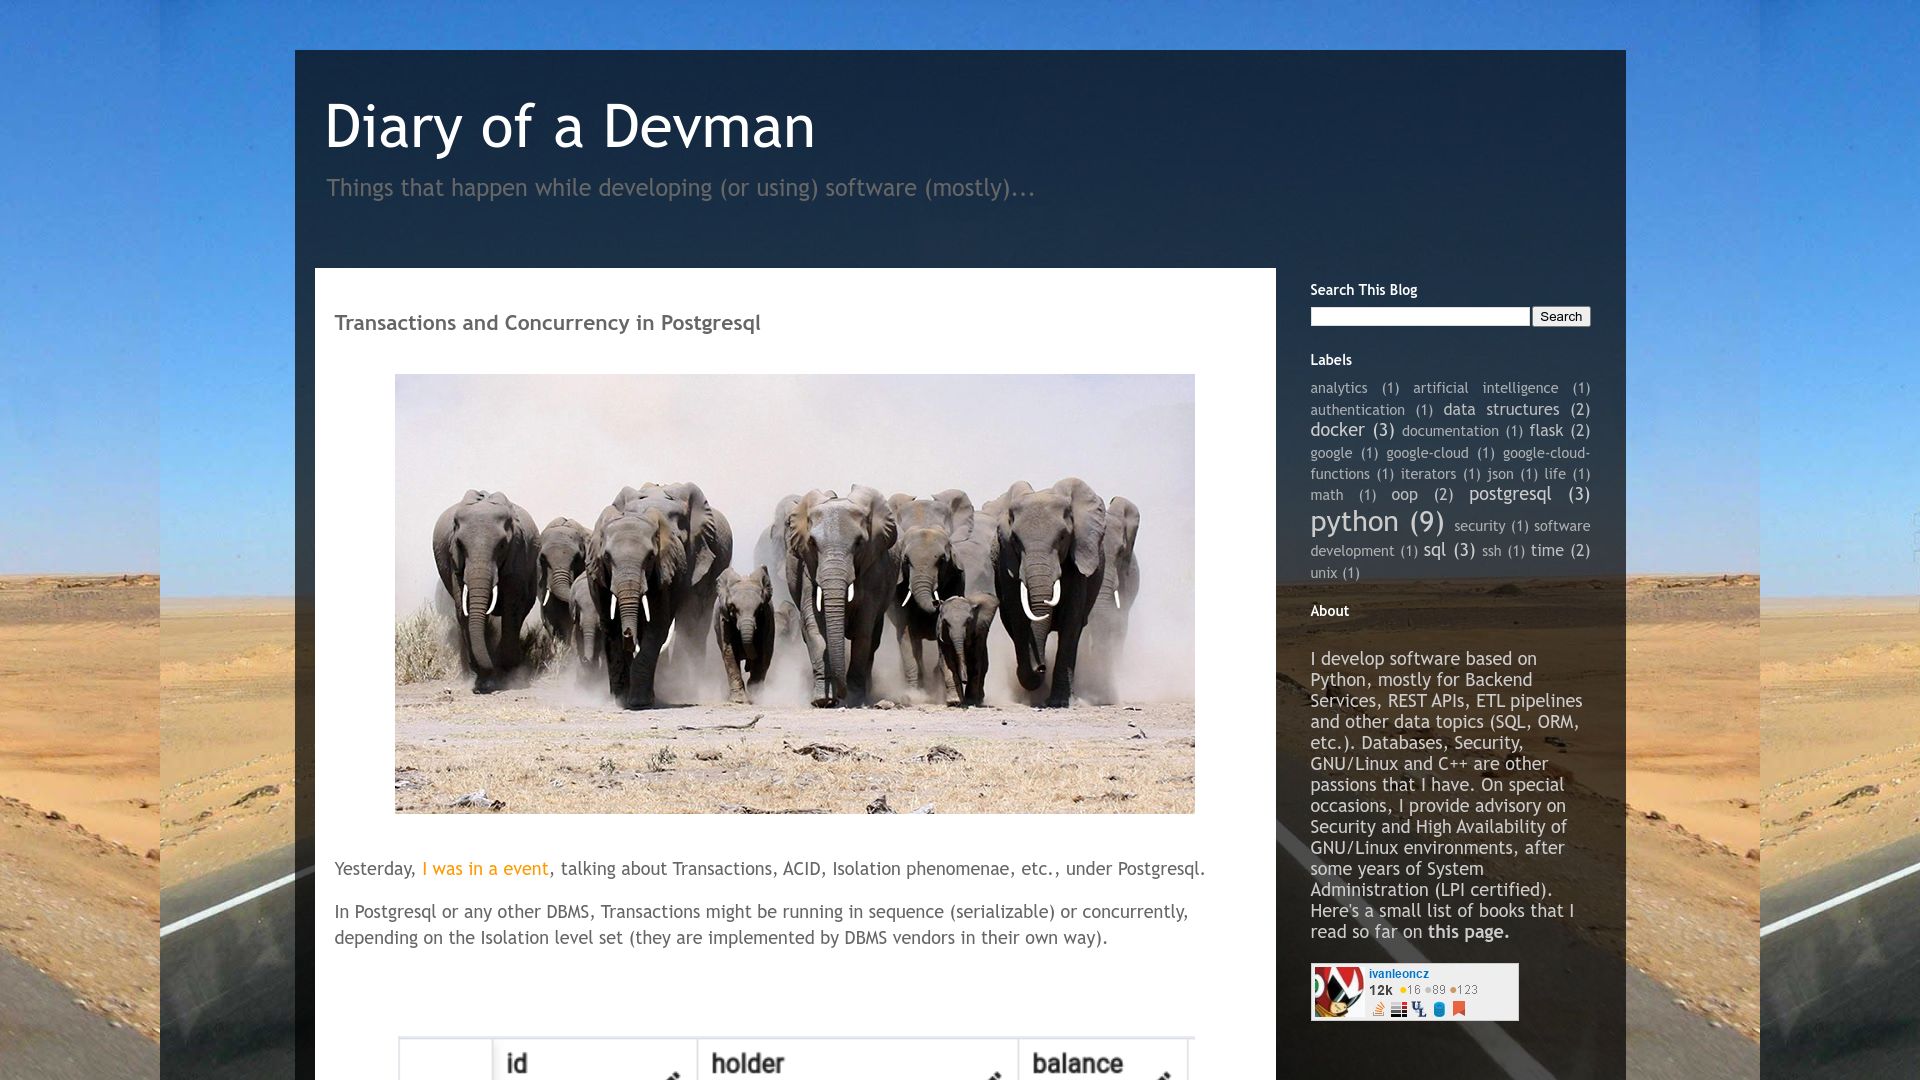The height and width of the screenshot is (1080, 1920).
Task: Follow the 'I was in a event' link
Action: click(x=485, y=869)
